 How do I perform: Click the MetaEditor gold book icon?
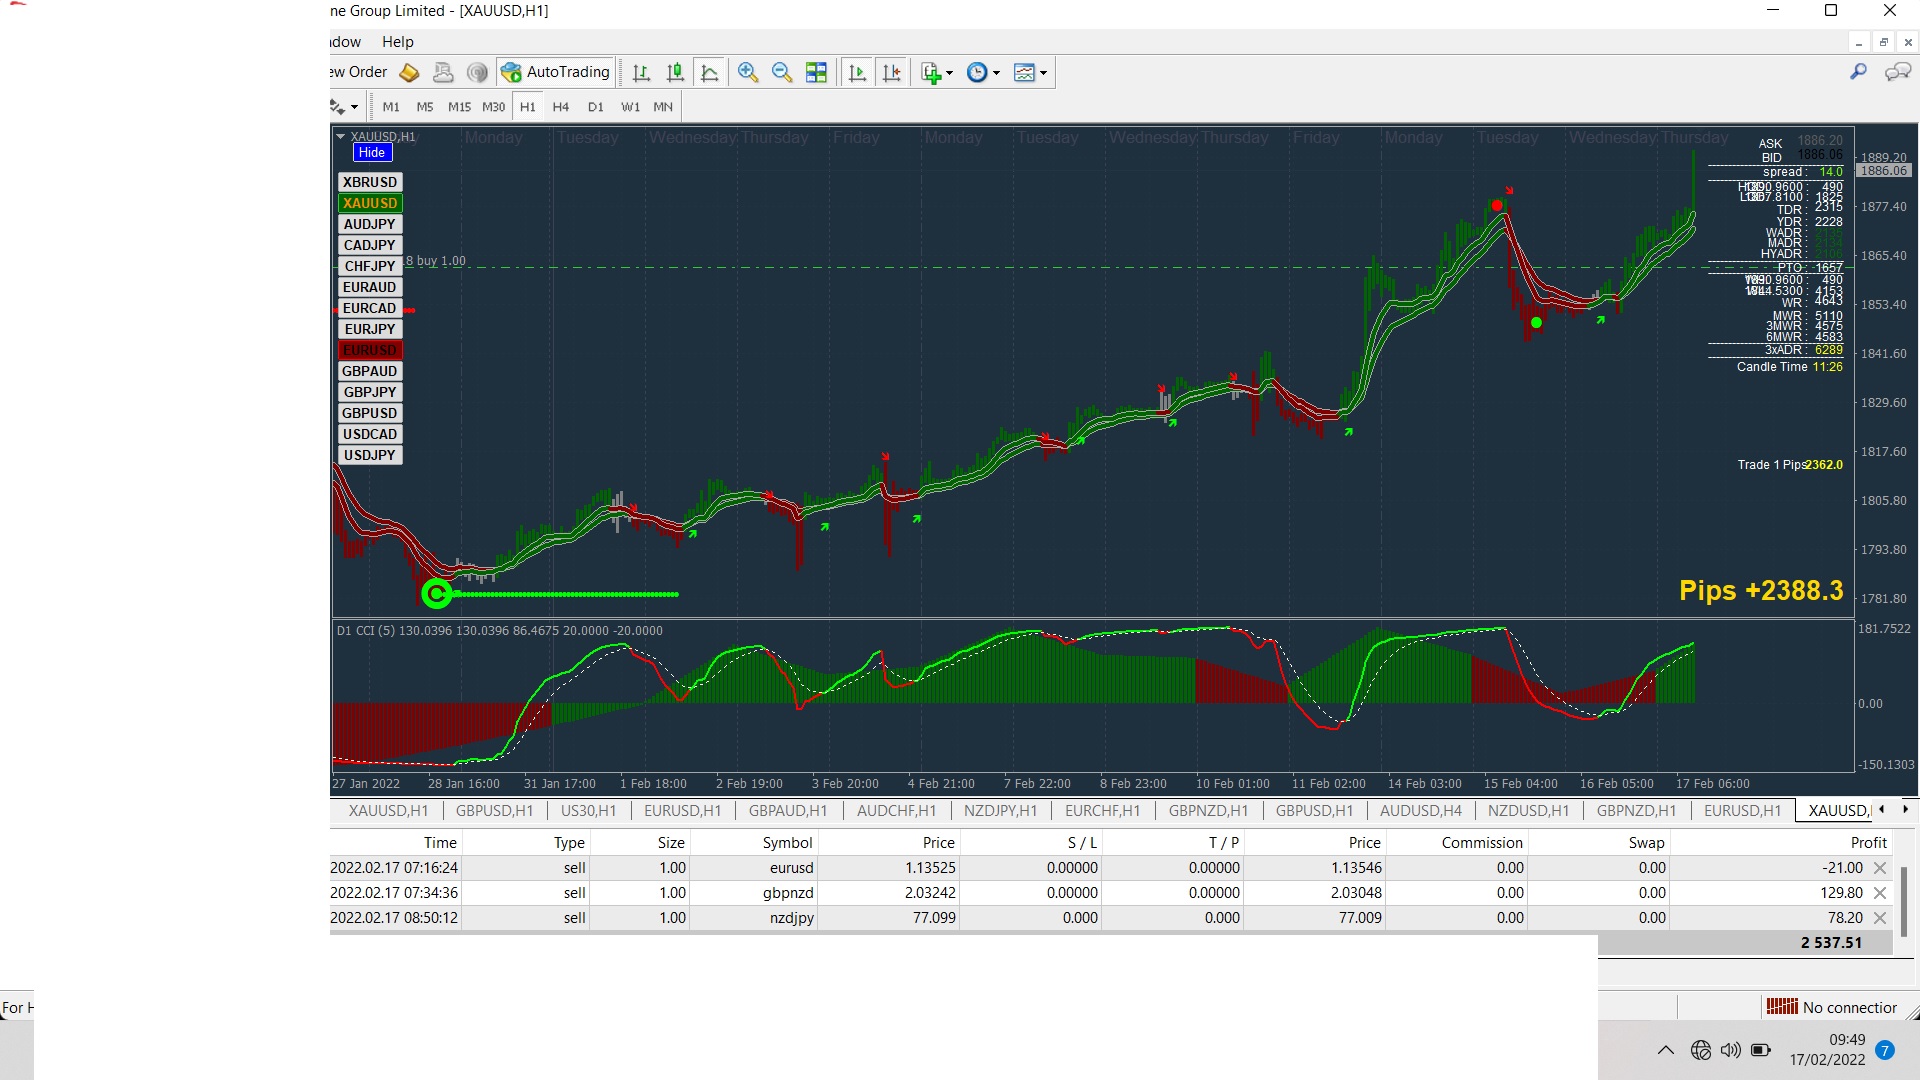(x=409, y=72)
